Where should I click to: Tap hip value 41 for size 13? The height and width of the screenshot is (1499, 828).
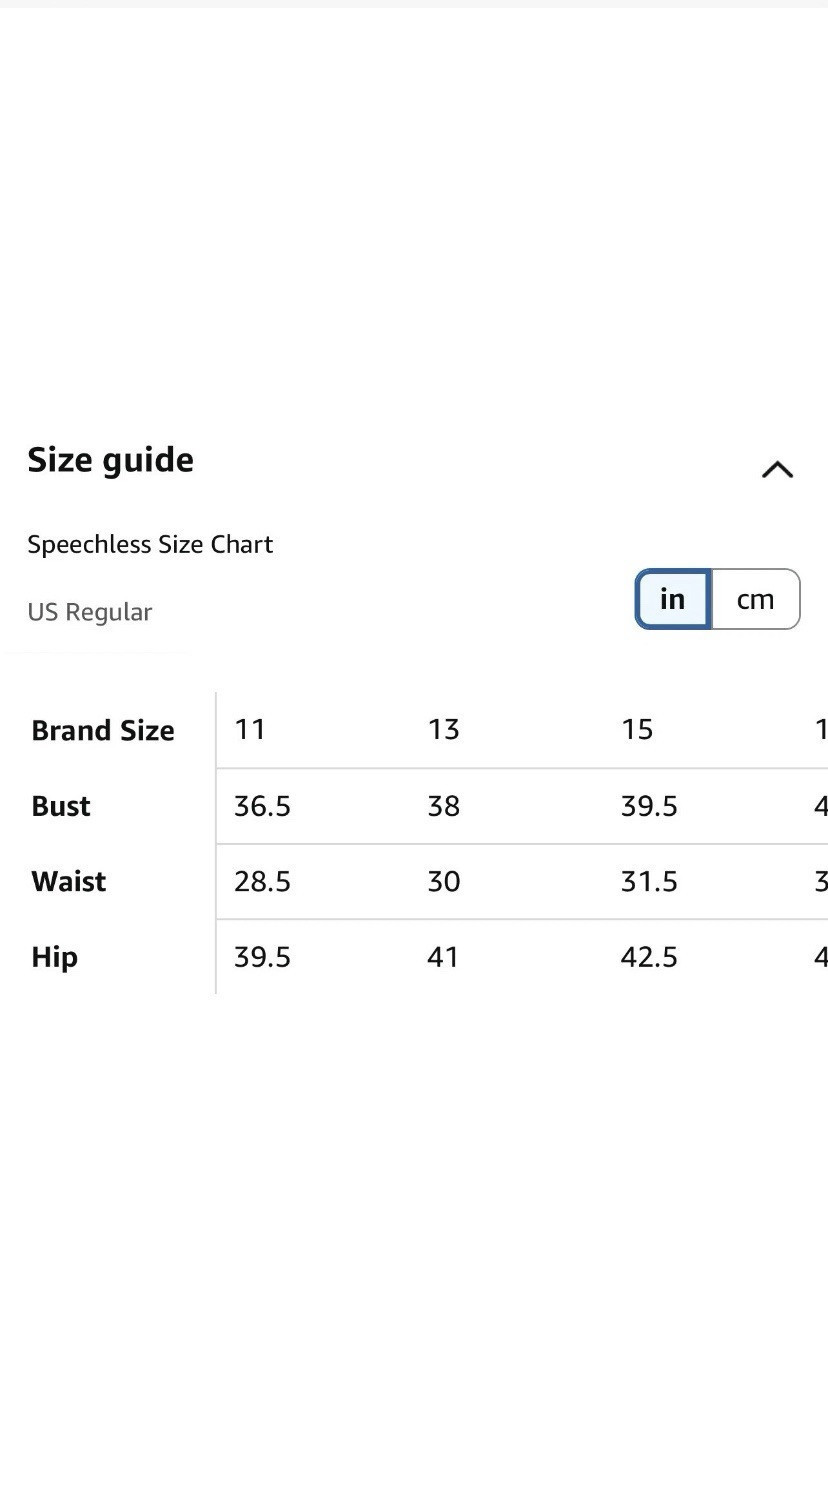pyautogui.click(x=443, y=957)
